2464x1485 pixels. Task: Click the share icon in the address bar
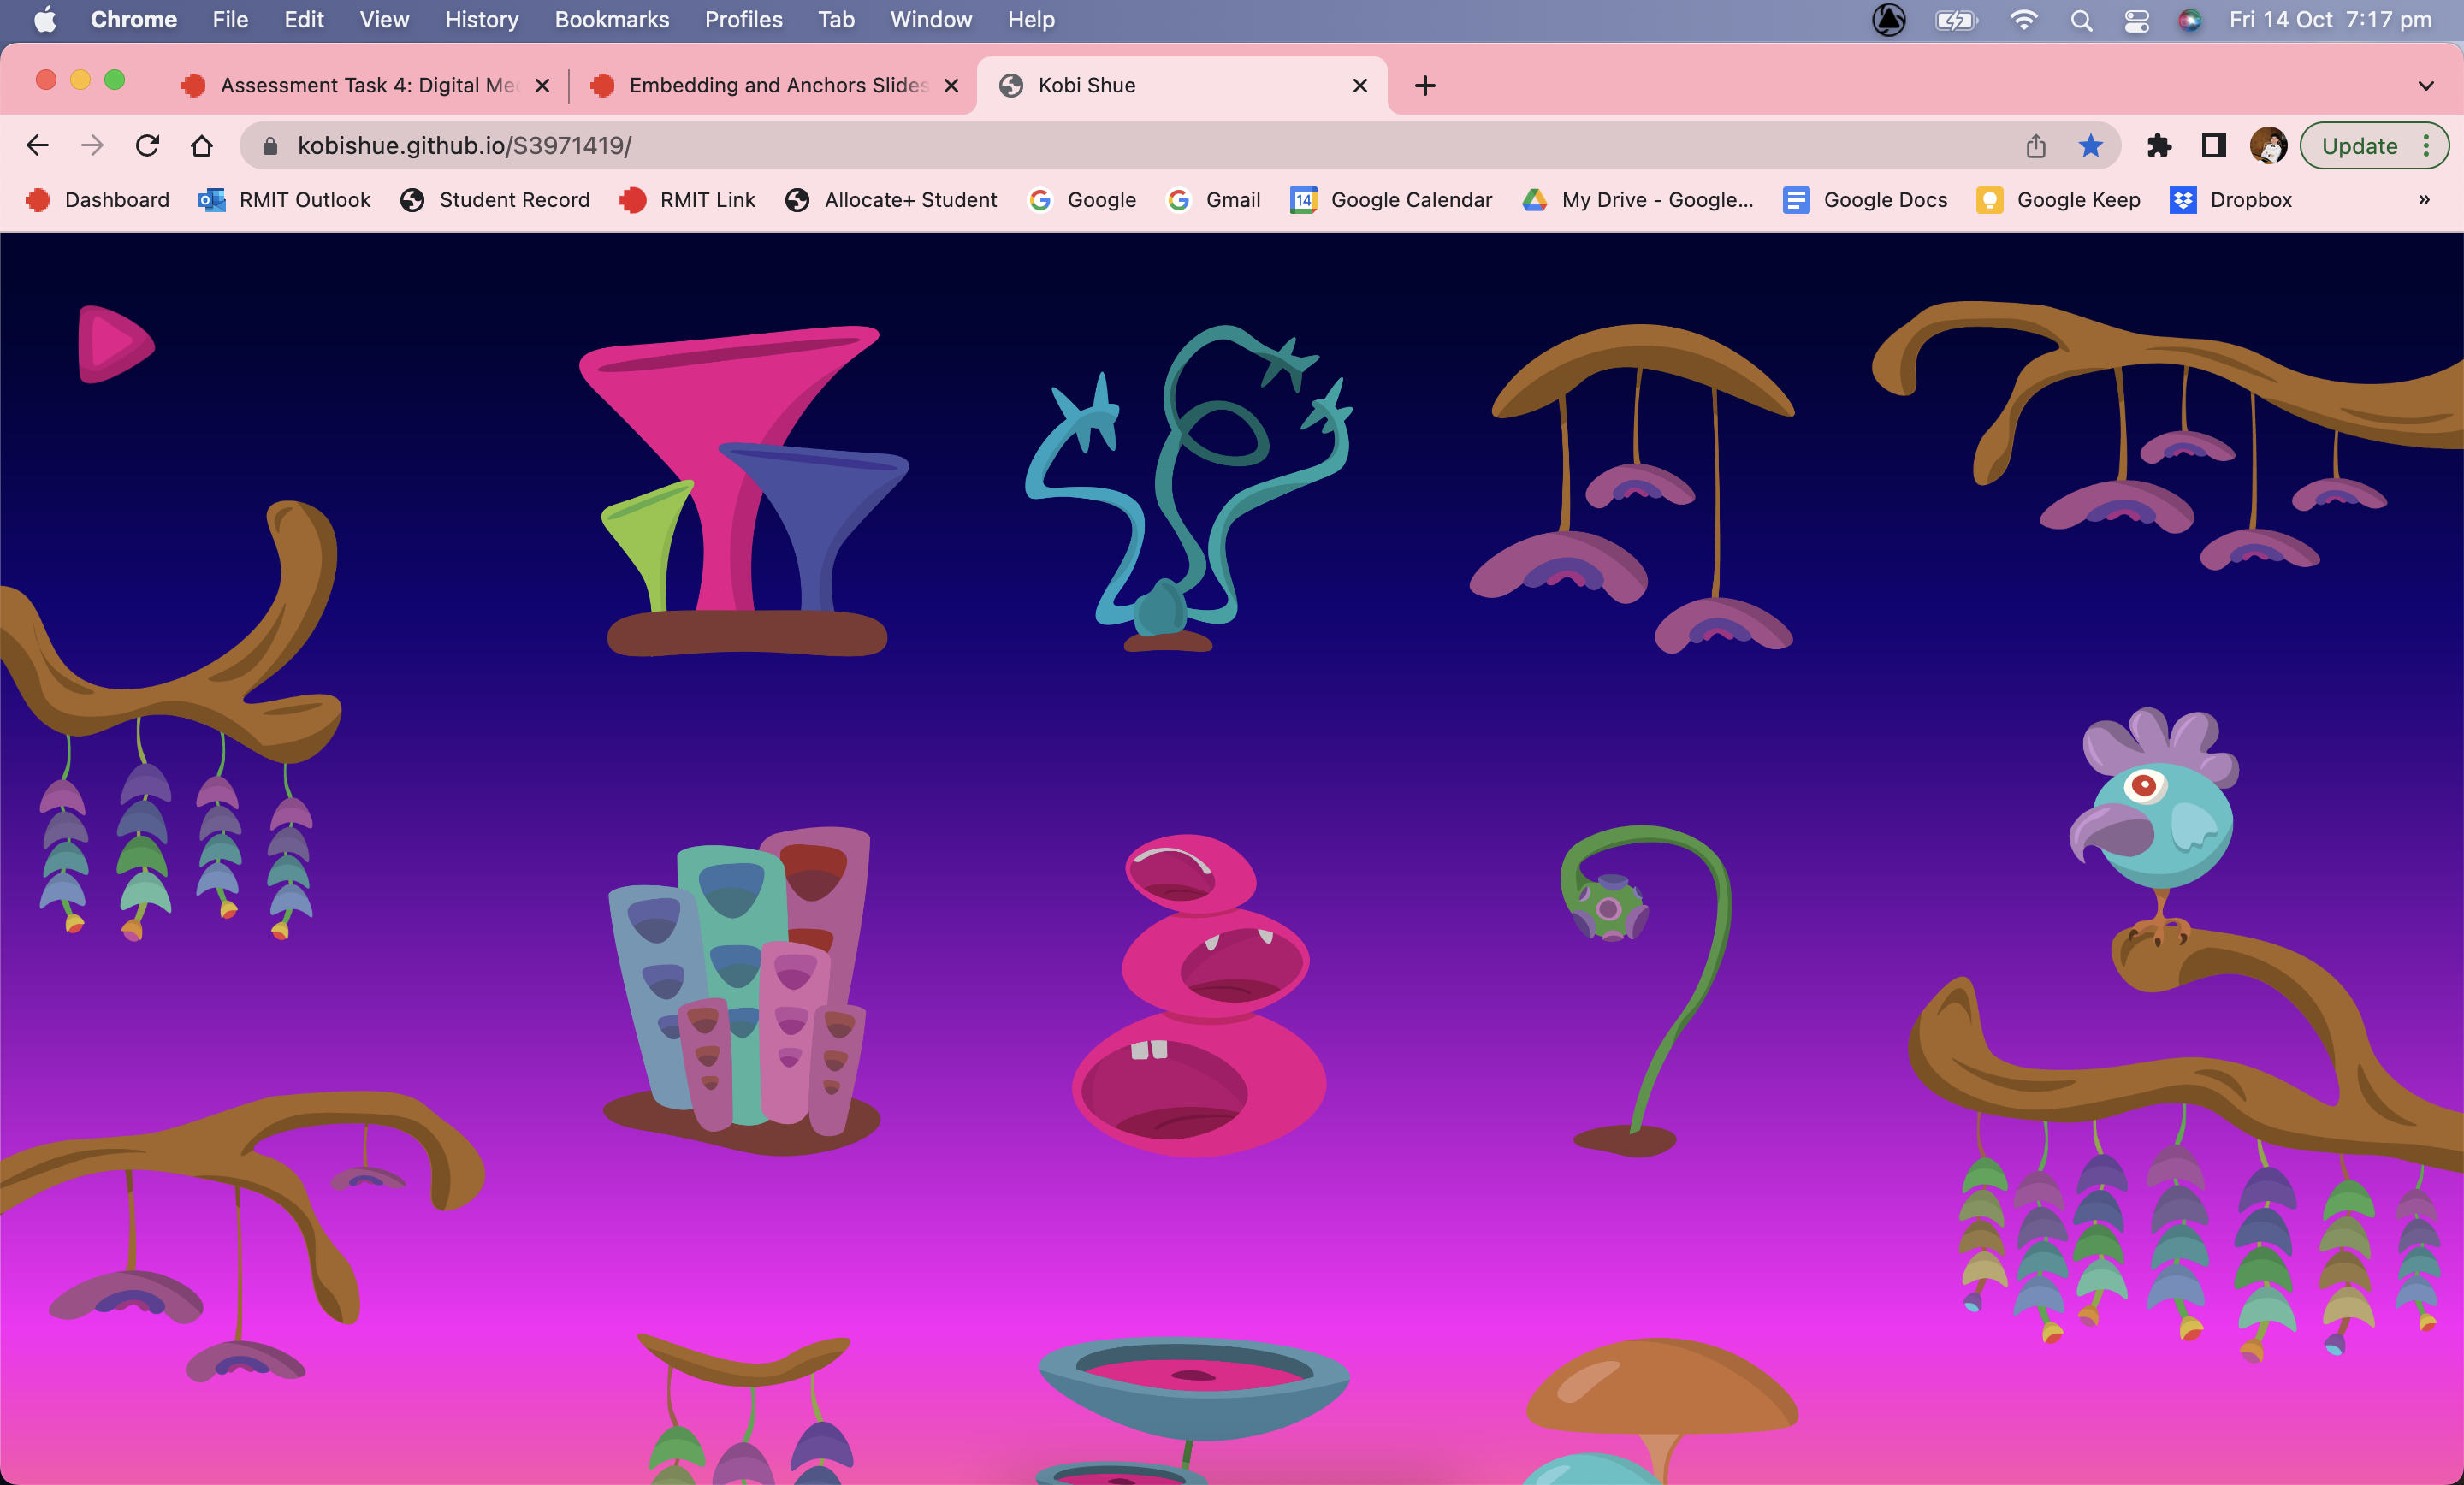pyautogui.click(x=2036, y=145)
